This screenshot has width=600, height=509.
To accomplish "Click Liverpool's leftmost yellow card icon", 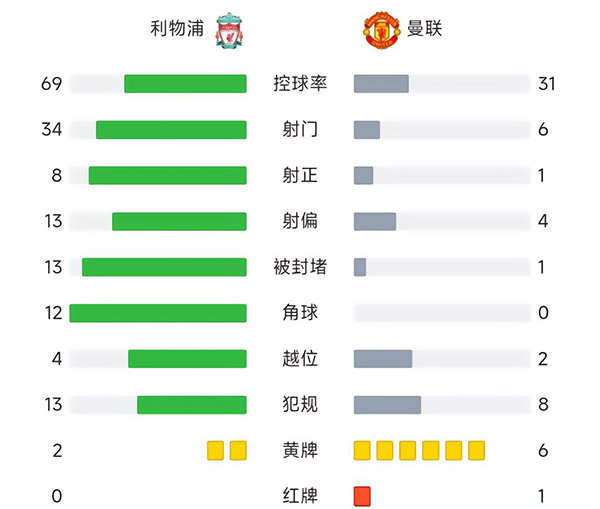I will point(216,450).
